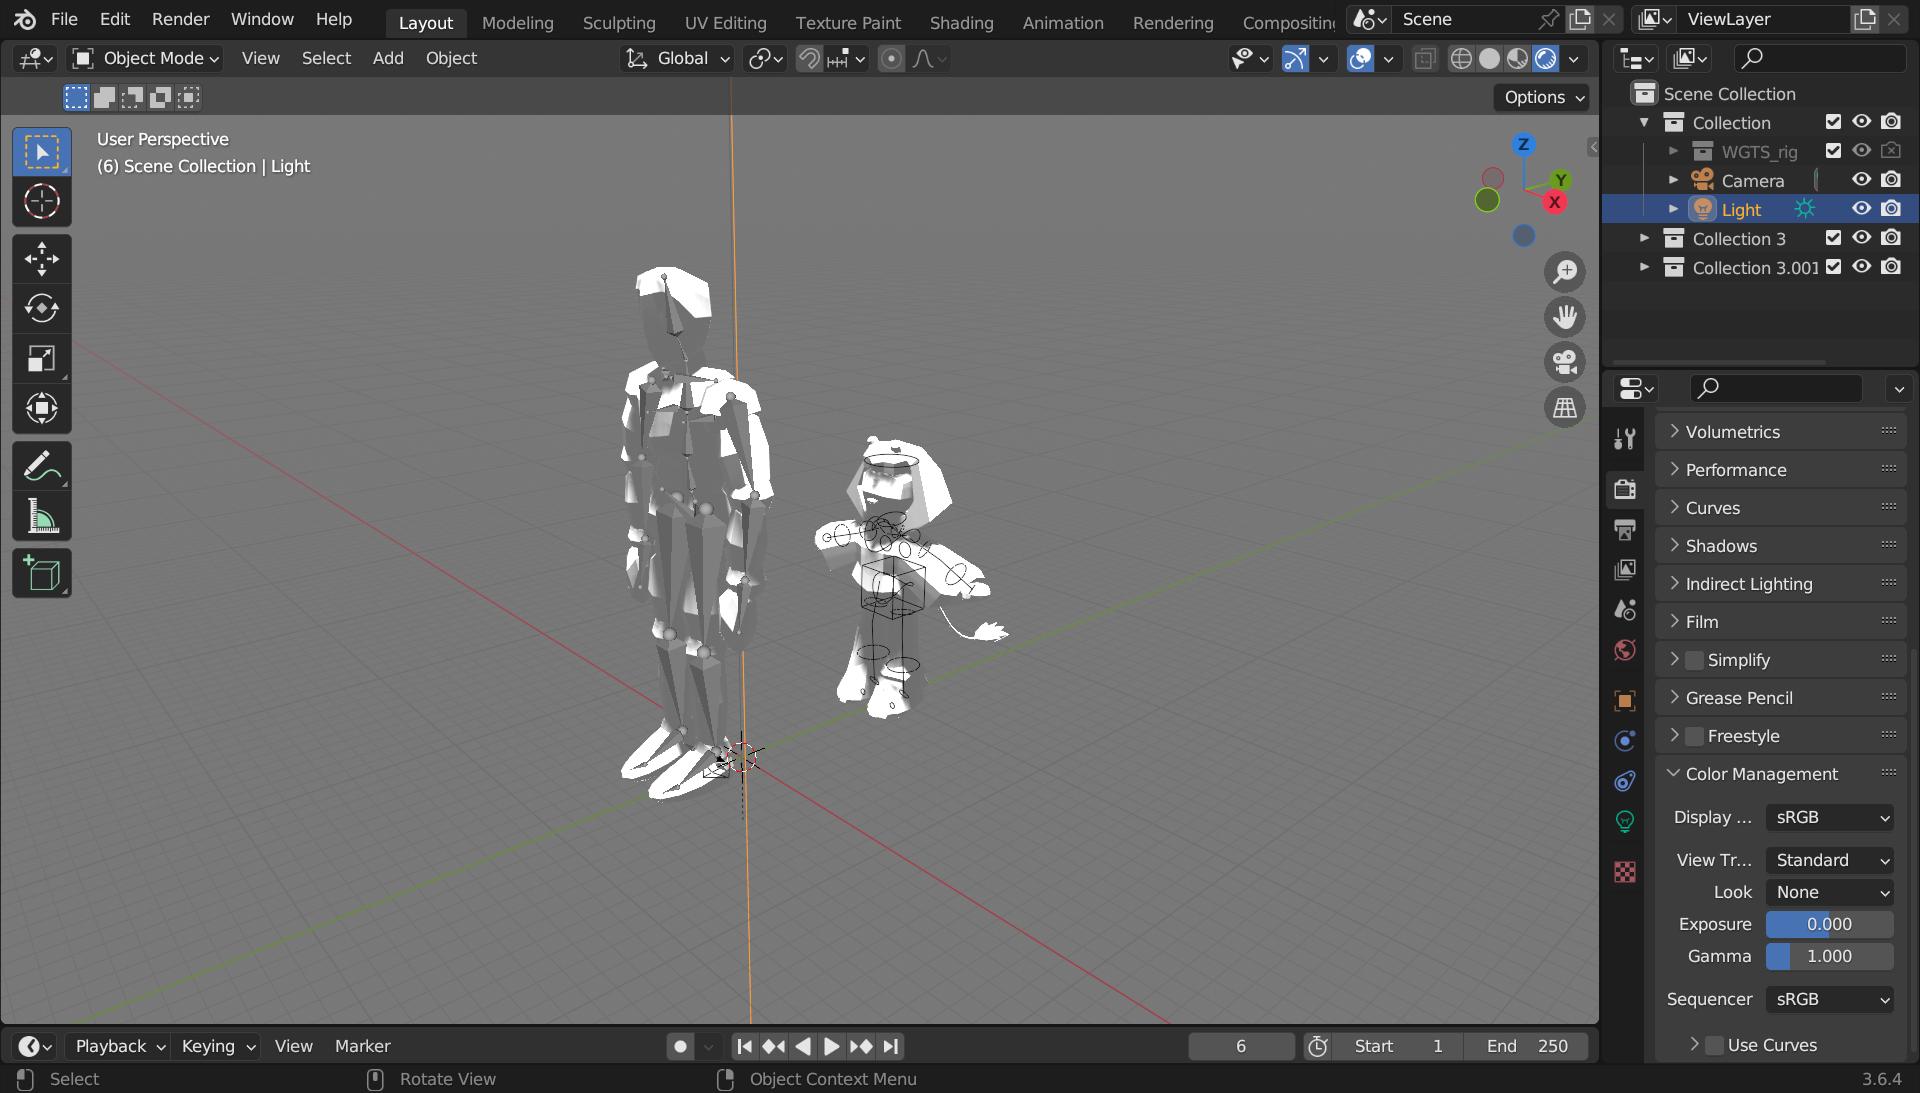
Task: Open the timeline Playback popover
Action: coord(118,1046)
